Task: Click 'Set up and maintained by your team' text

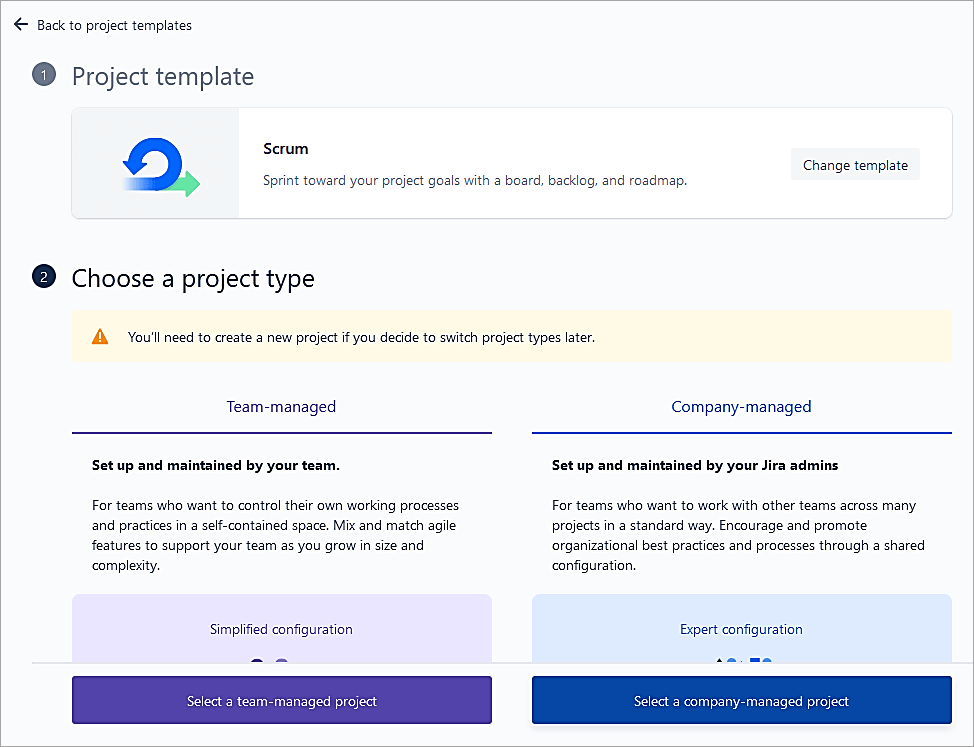Action: [x=216, y=465]
